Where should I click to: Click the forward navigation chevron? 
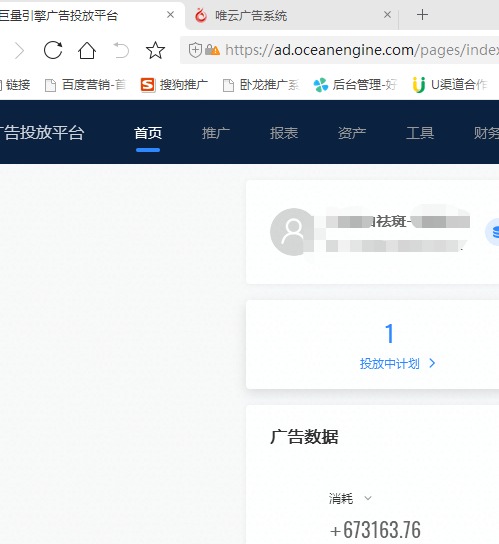(x=19, y=51)
